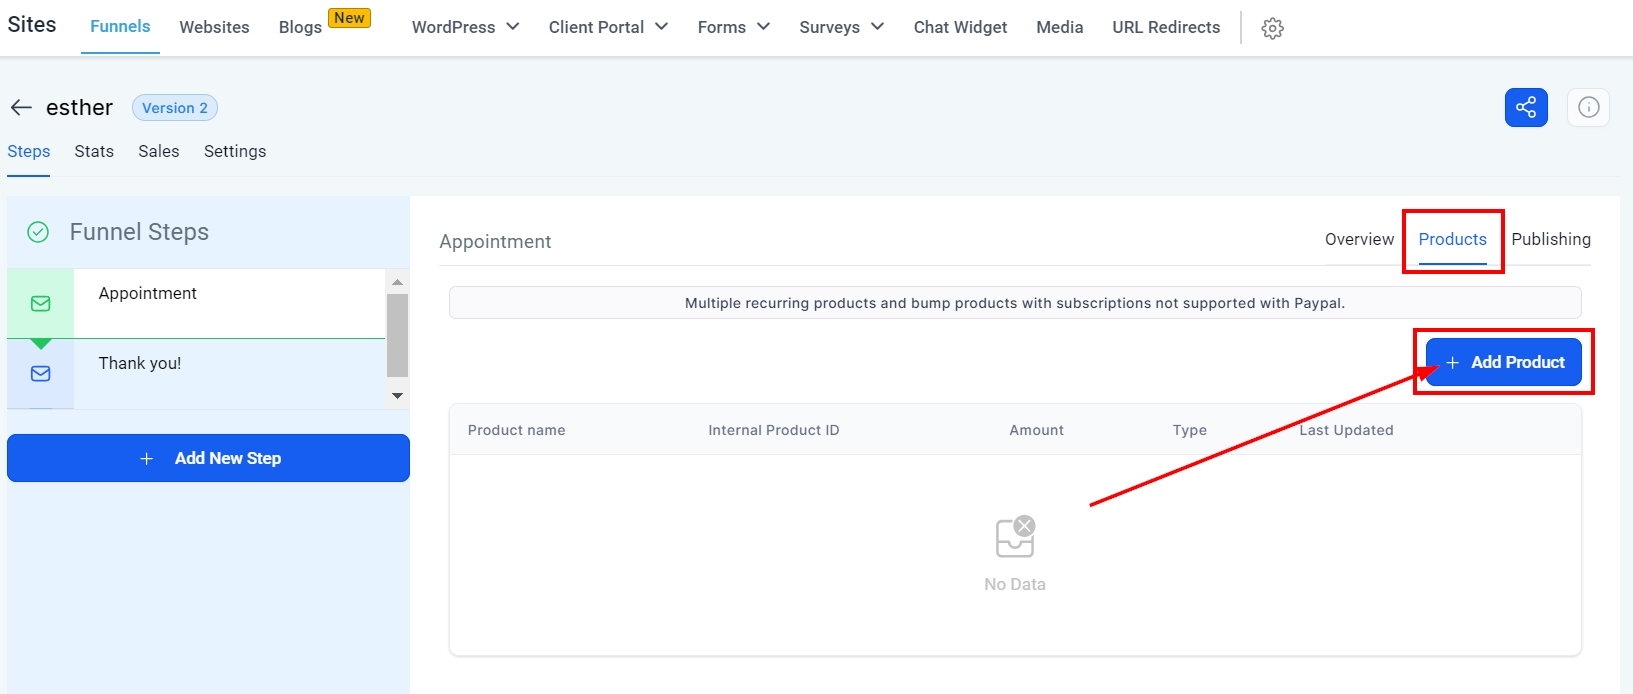Go to URL Redirects menu item
This screenshot has height=694, width=1633.
[1166, 27]
